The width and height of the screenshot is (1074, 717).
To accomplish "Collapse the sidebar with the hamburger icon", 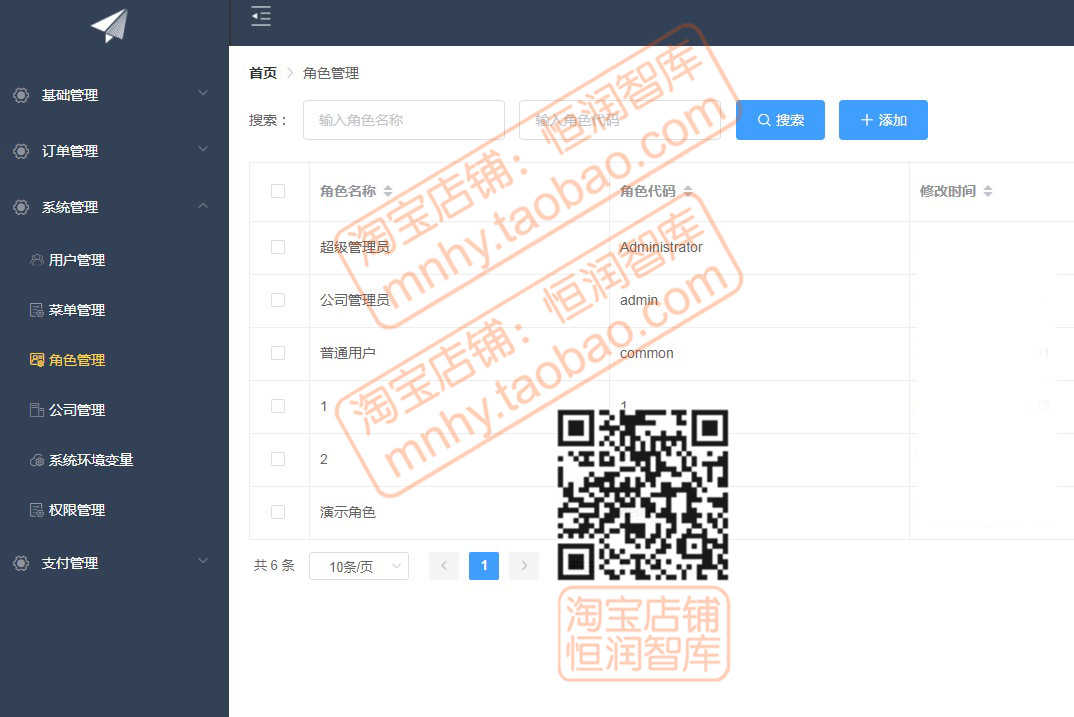I will (260, 17).
